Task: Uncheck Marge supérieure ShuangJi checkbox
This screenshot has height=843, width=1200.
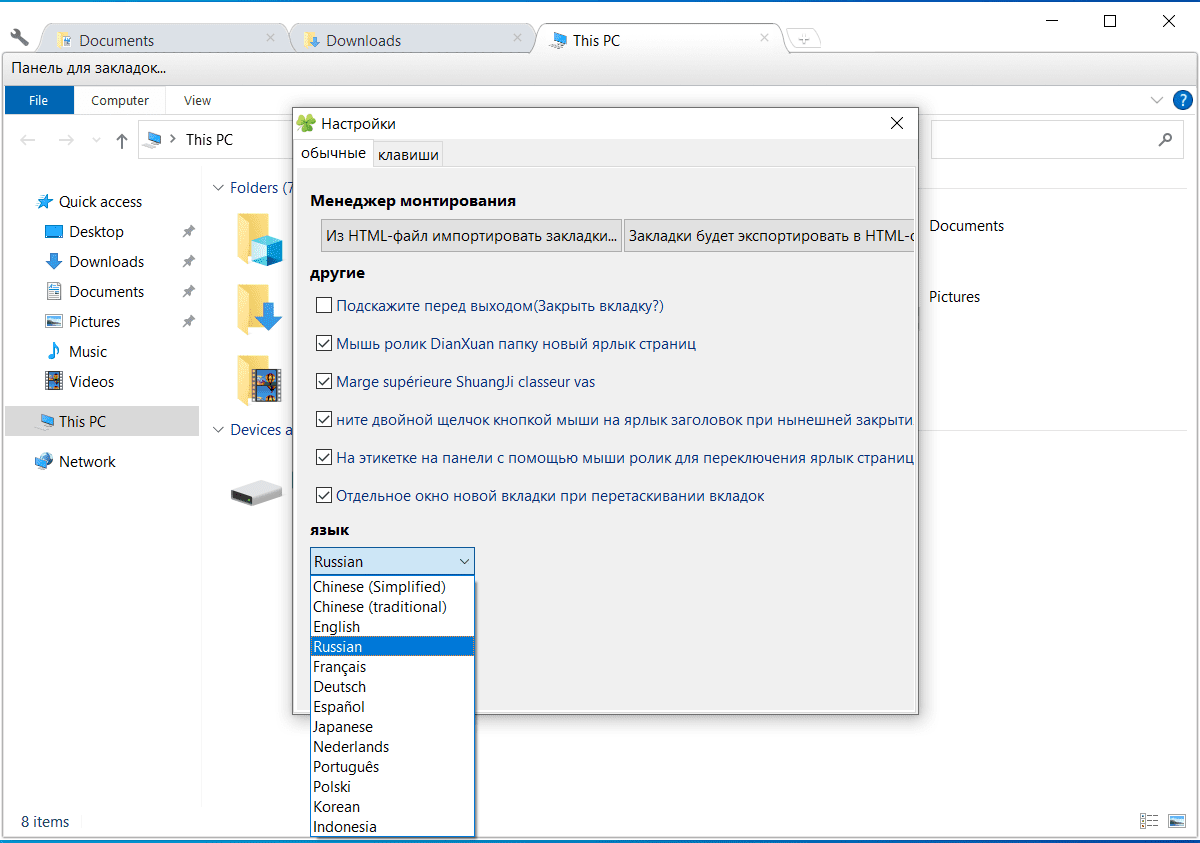Action: click(x=323, y=382)
